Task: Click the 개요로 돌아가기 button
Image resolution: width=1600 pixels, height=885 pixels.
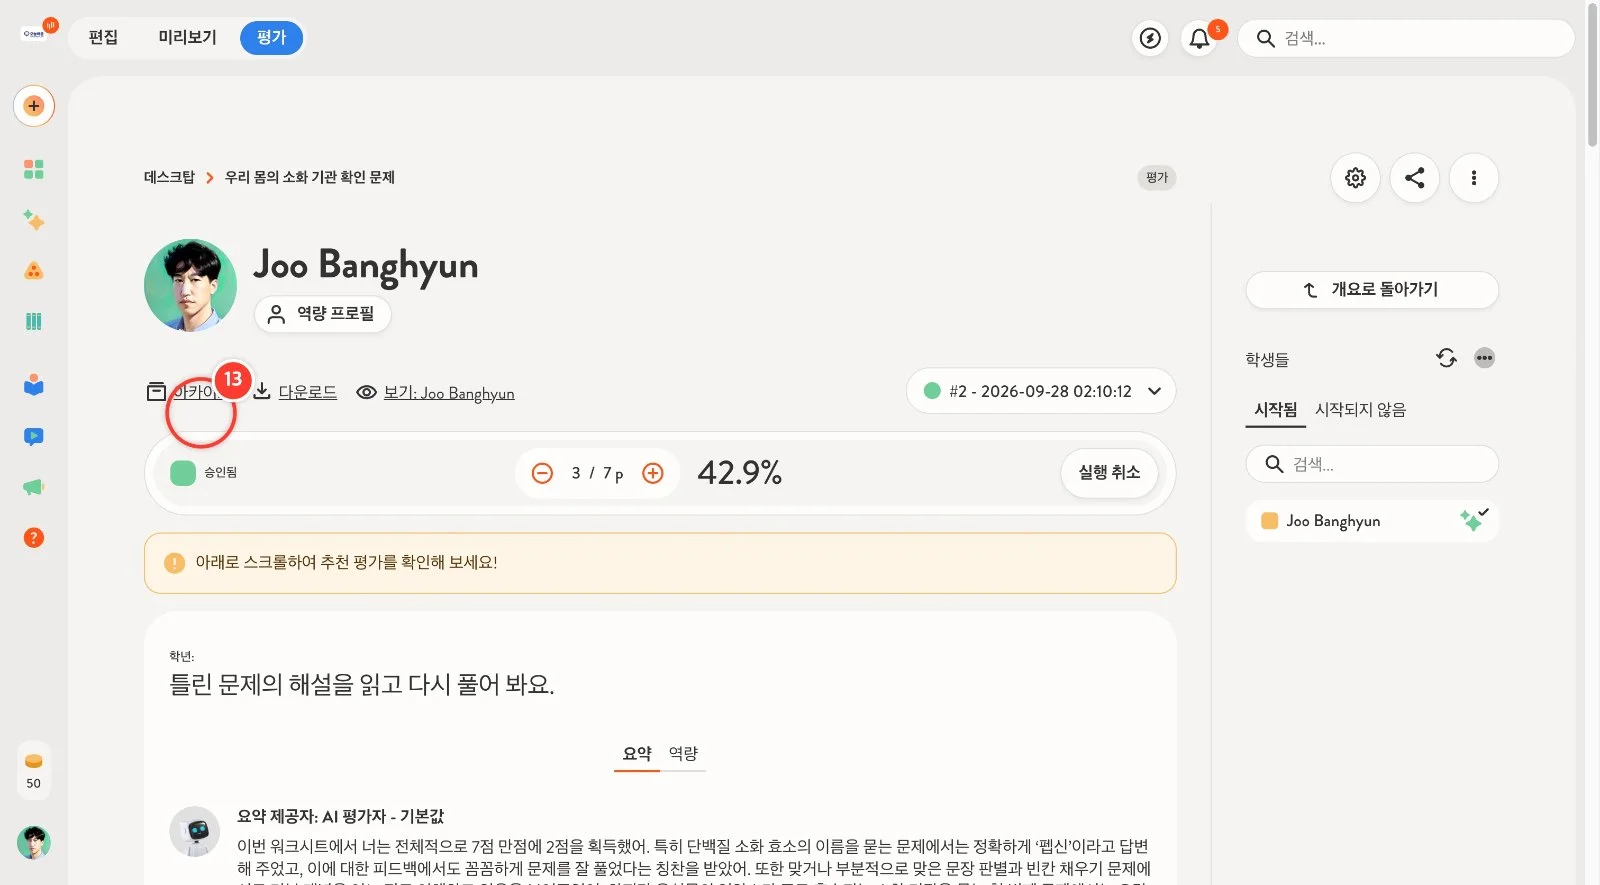Action: 1372,290
